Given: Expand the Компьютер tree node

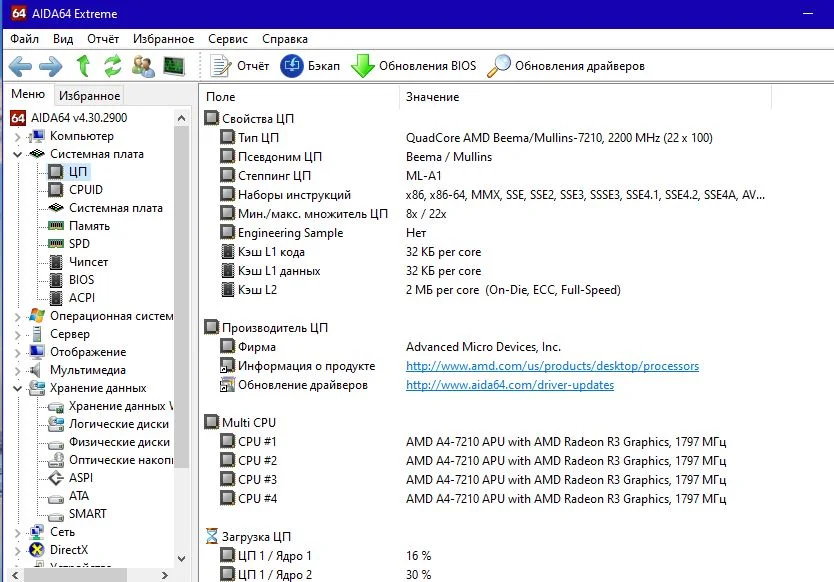Looking at the screenshot, I should [17, 136].
